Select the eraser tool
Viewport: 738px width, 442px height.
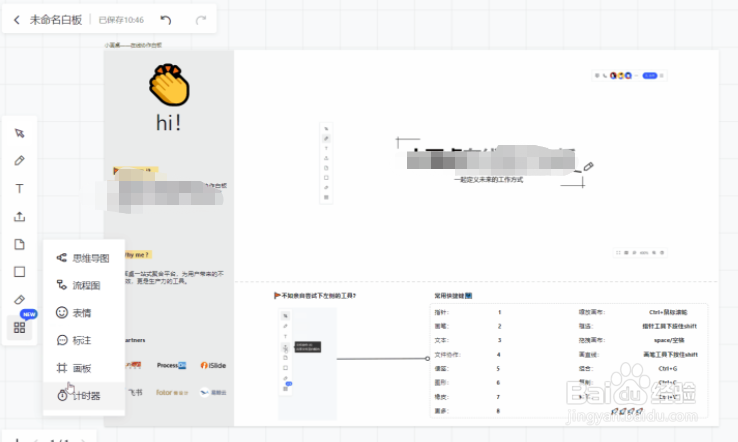pyautogui.click(x=19, y=299)
